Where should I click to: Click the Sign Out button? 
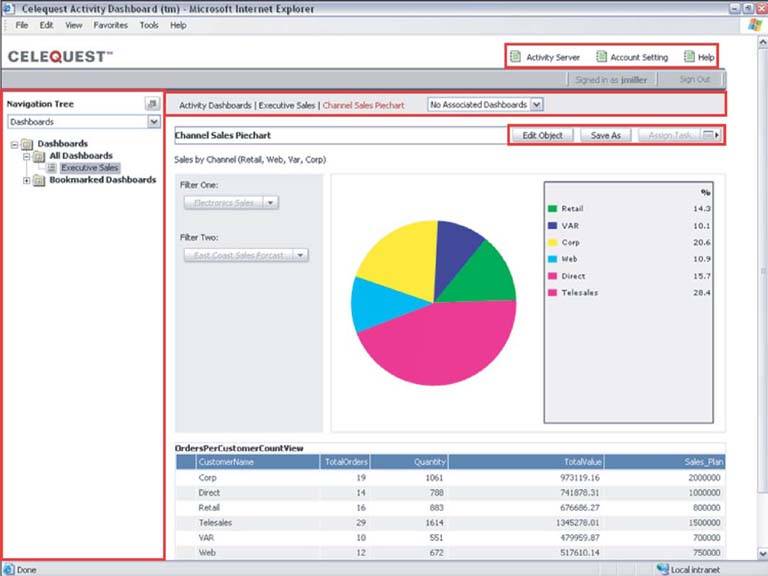694,79
